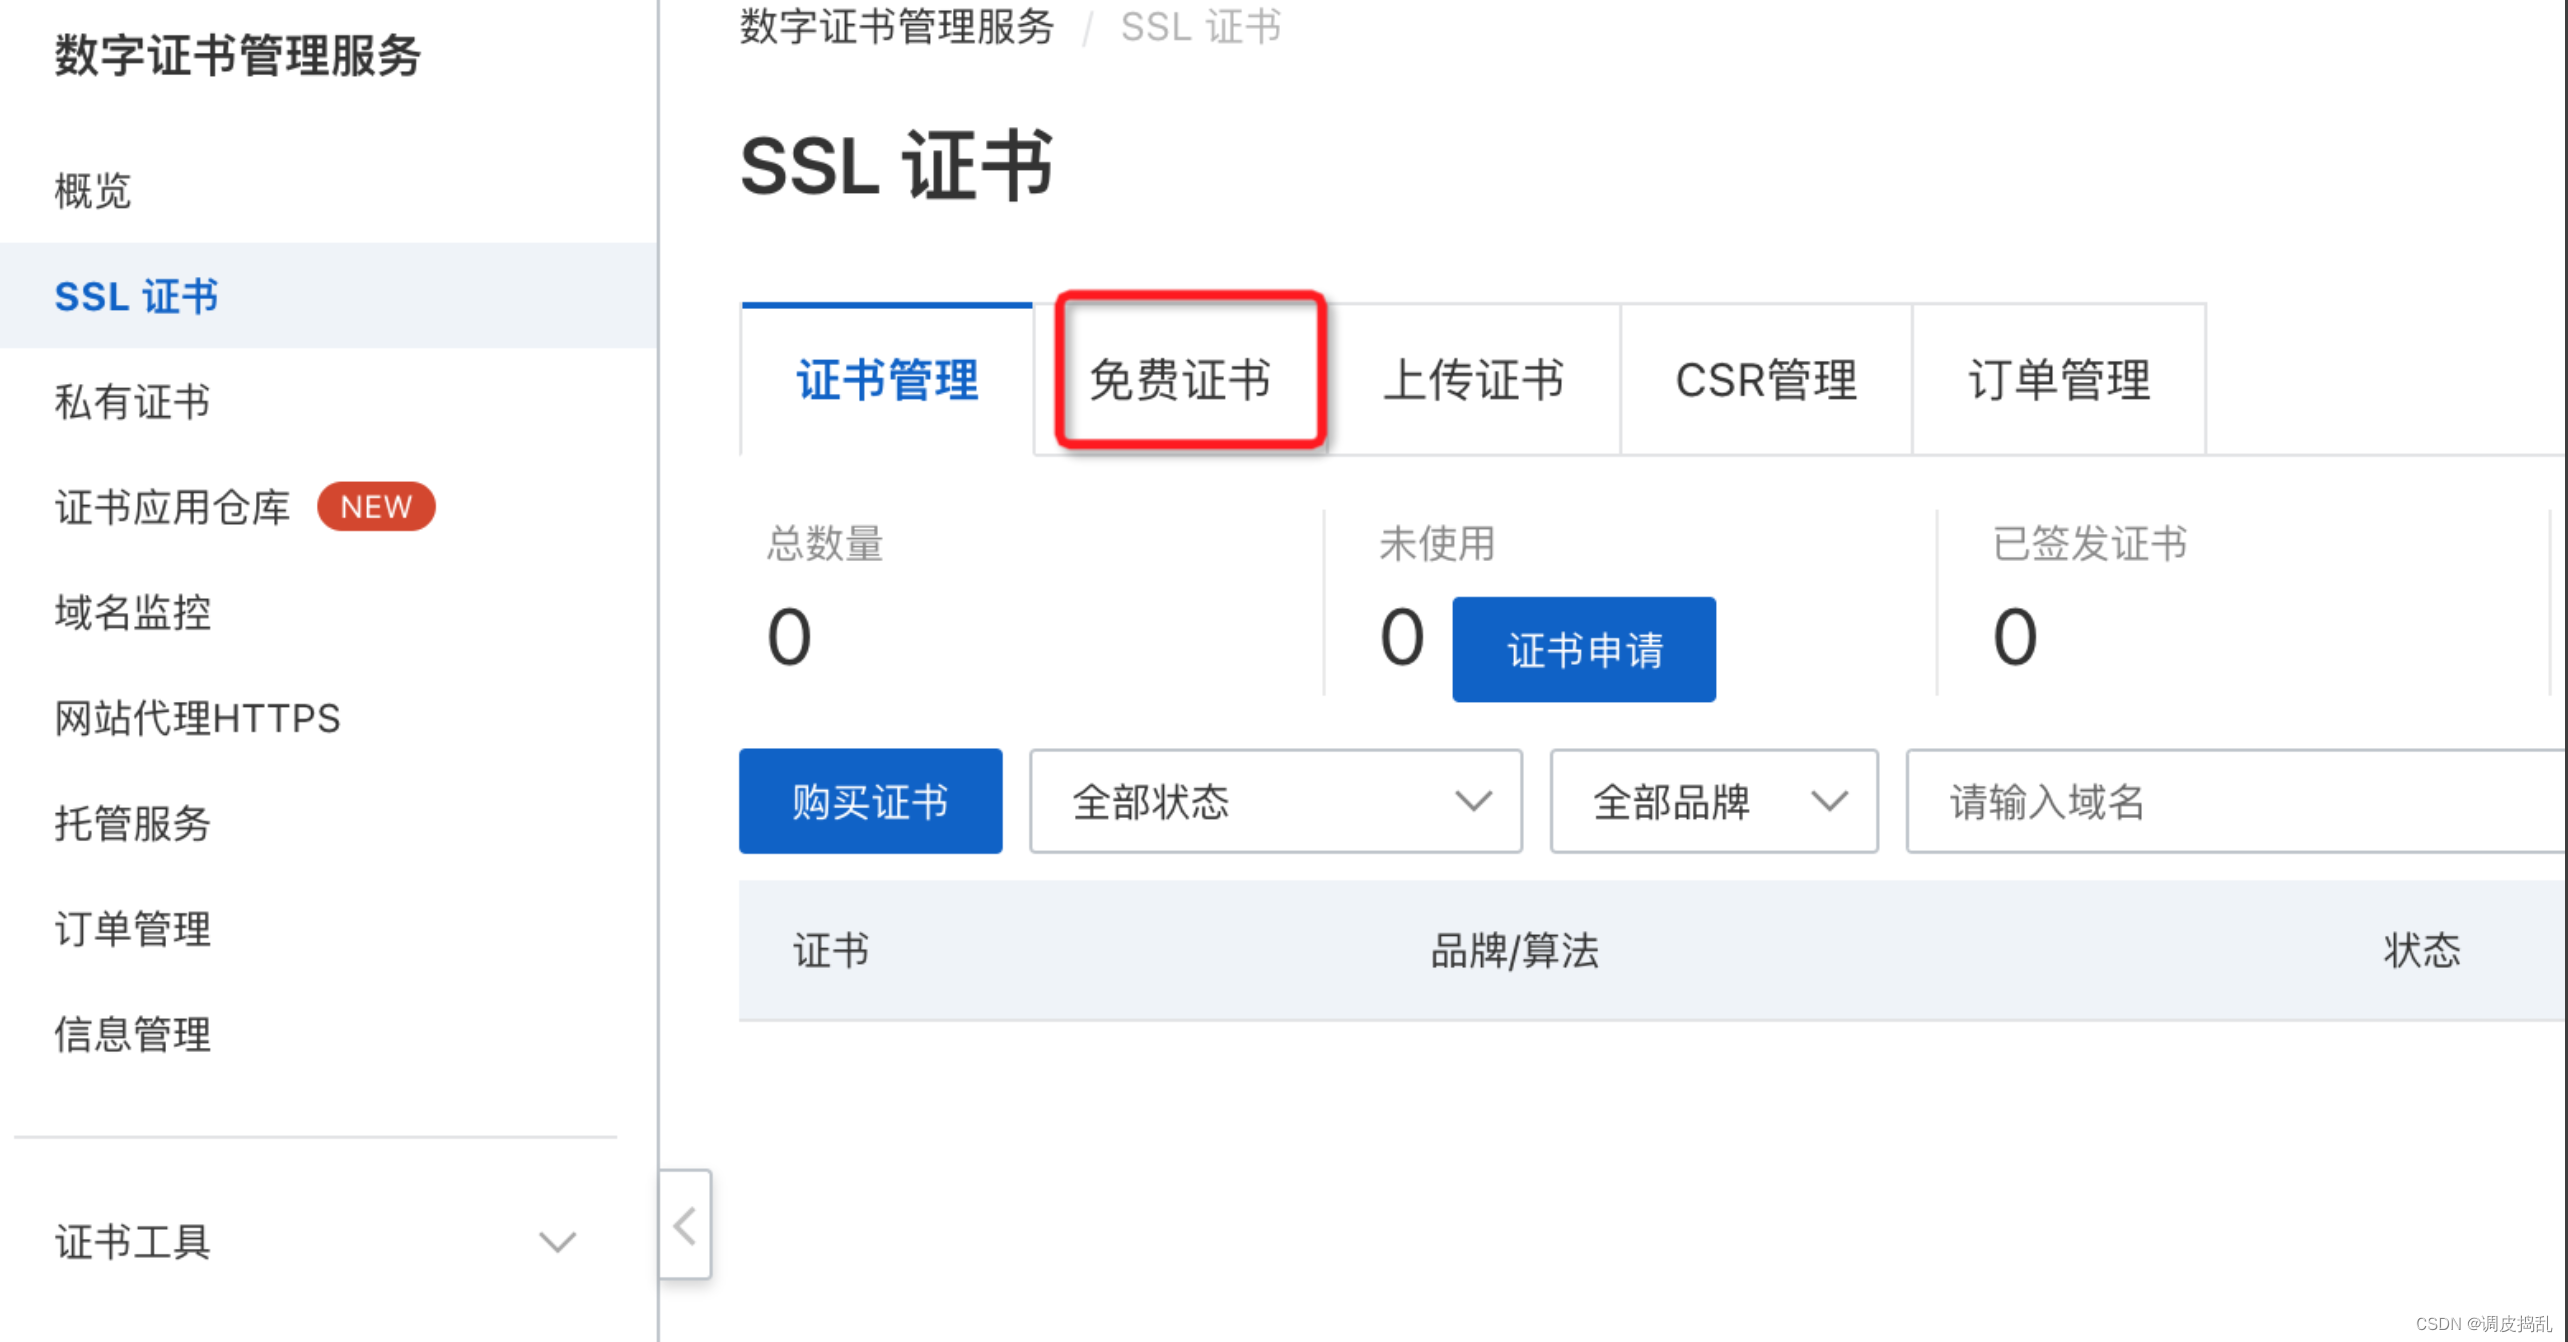Screen dimensions: 2568x1342
Task: Select the 证书管理 tab
Action: point(887,380)
